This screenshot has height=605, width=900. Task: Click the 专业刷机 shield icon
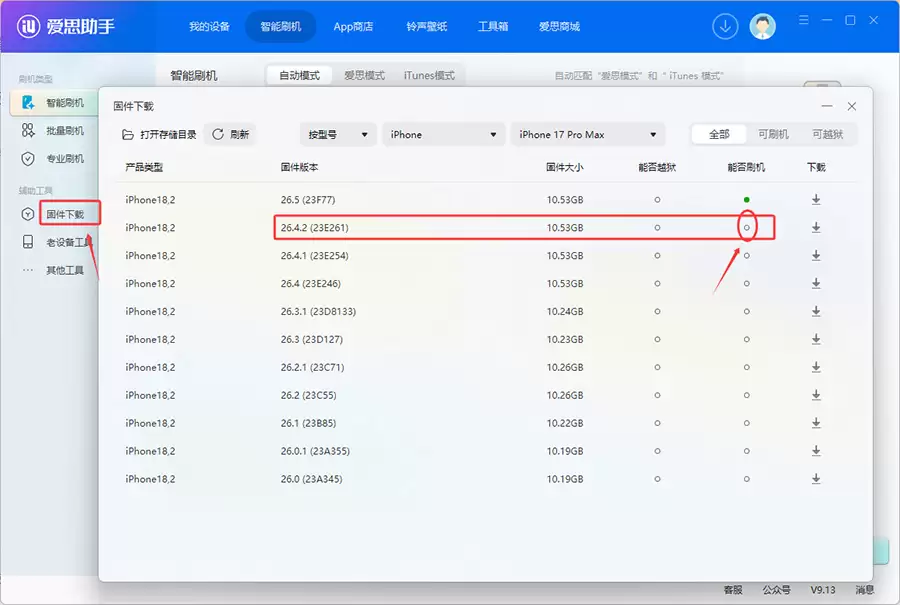pos(28,159)
